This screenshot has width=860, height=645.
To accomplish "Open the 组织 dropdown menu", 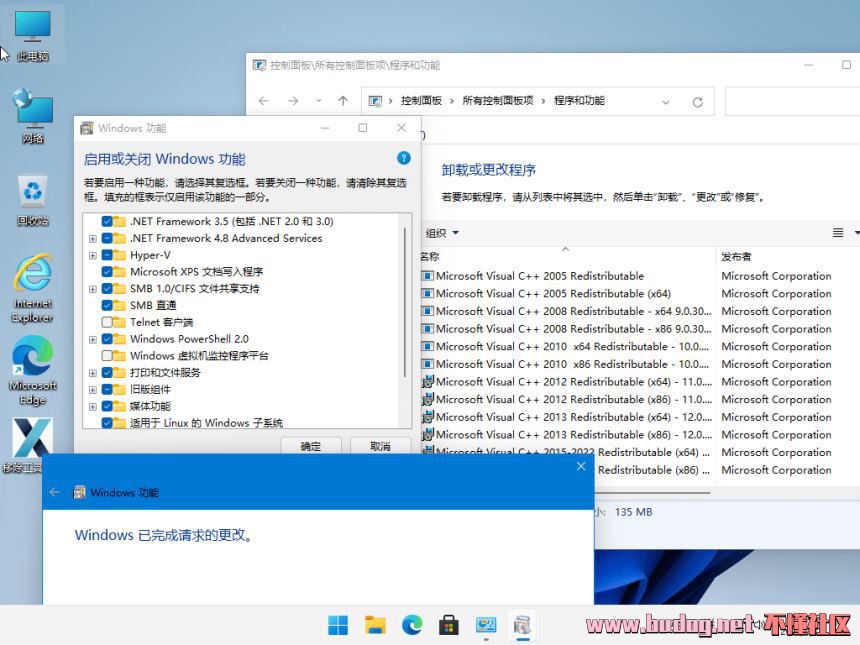I will click(x=442, y=233).
